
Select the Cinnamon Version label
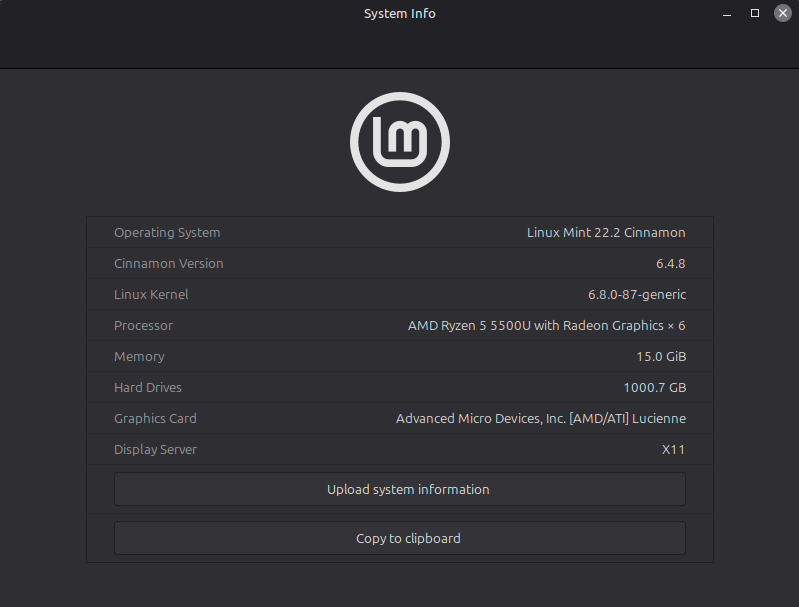point(169,263)
